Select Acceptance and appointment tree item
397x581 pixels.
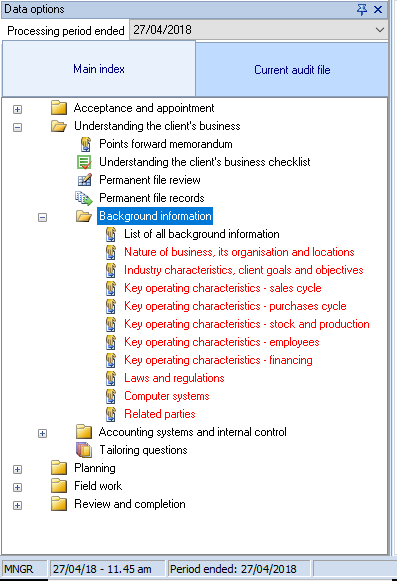[144, 108]
